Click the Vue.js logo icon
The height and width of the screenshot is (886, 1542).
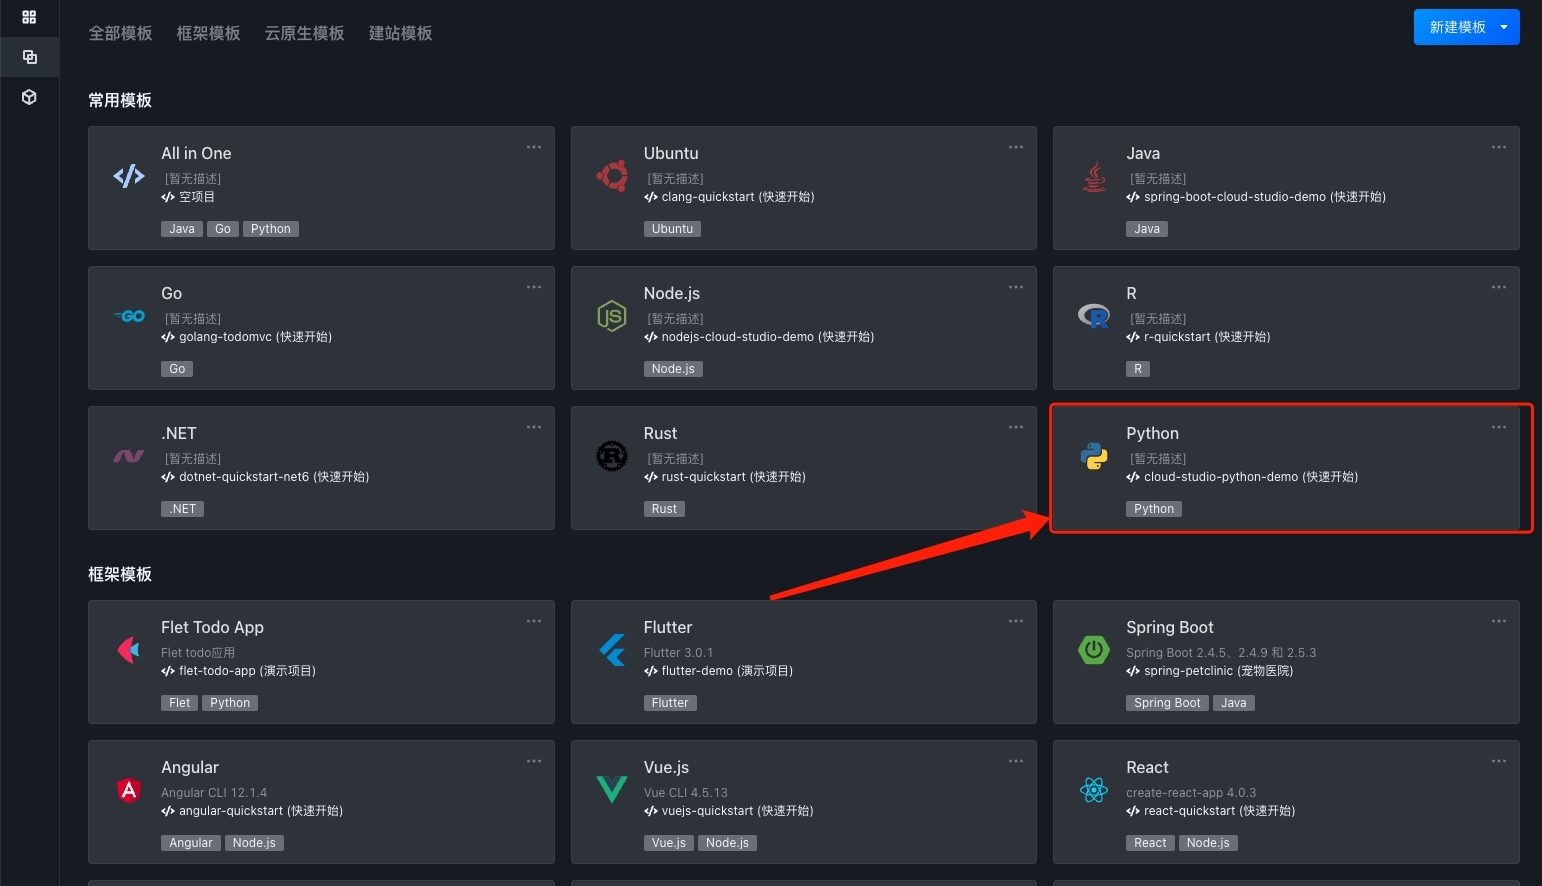point(612,790)
